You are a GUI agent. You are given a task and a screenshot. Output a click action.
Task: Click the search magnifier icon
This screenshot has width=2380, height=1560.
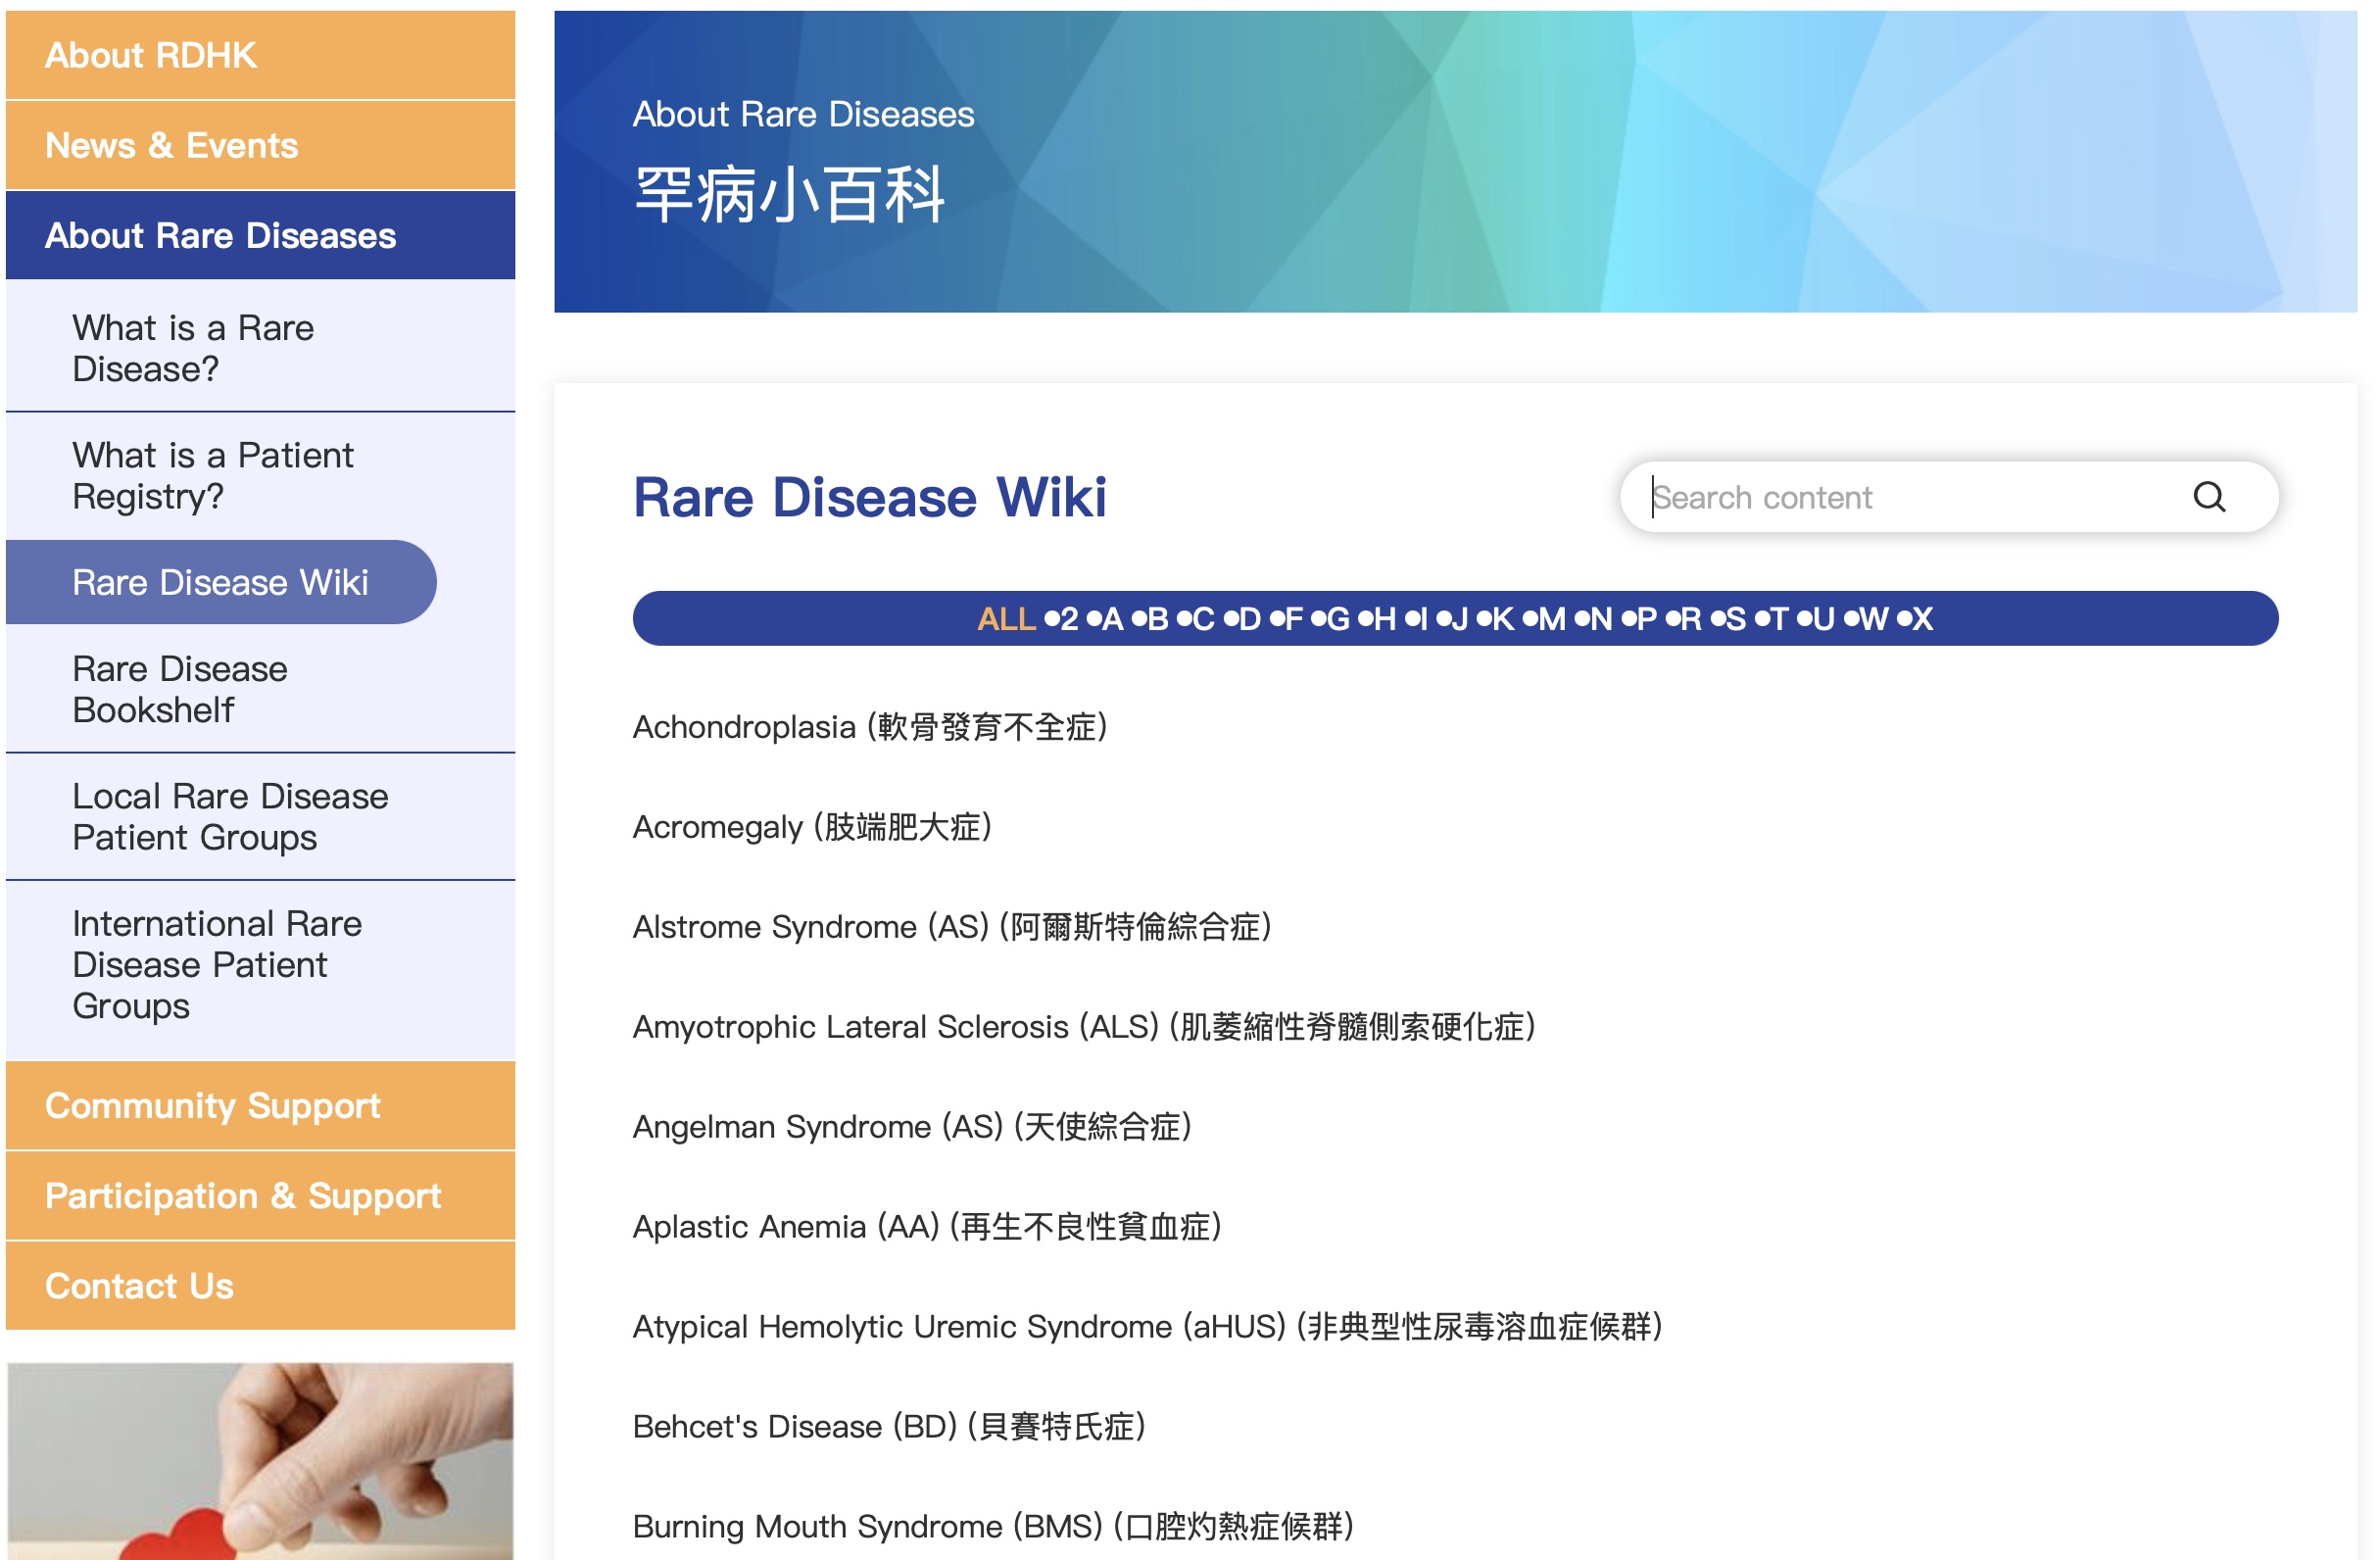2208,497
